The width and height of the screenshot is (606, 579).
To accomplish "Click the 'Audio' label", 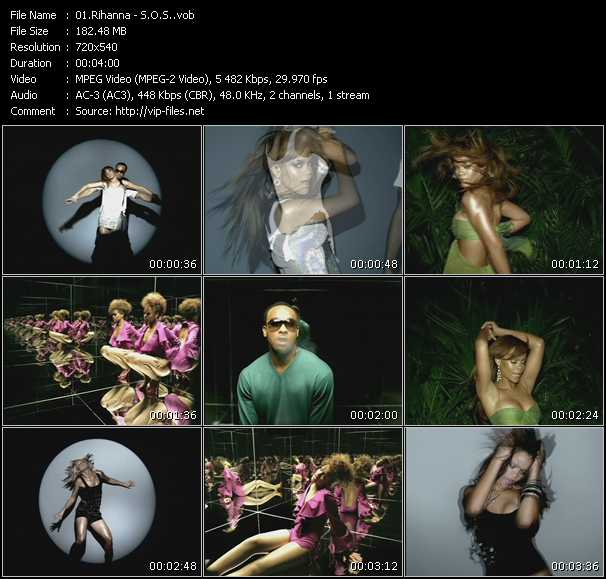I will coord(24,95).
